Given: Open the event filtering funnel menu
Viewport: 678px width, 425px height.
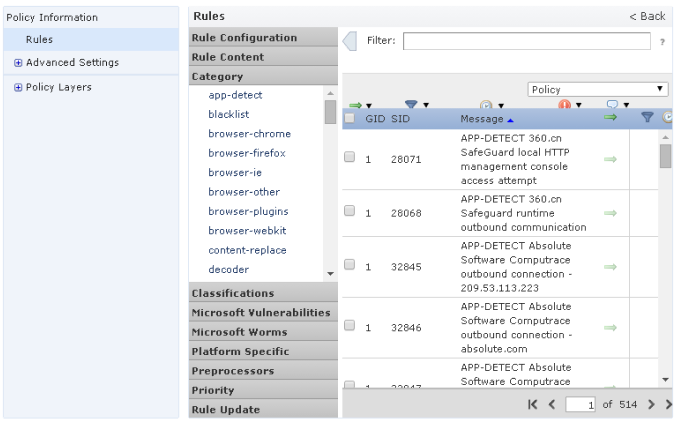Looking at the screenshot, I should click(415, 104).
